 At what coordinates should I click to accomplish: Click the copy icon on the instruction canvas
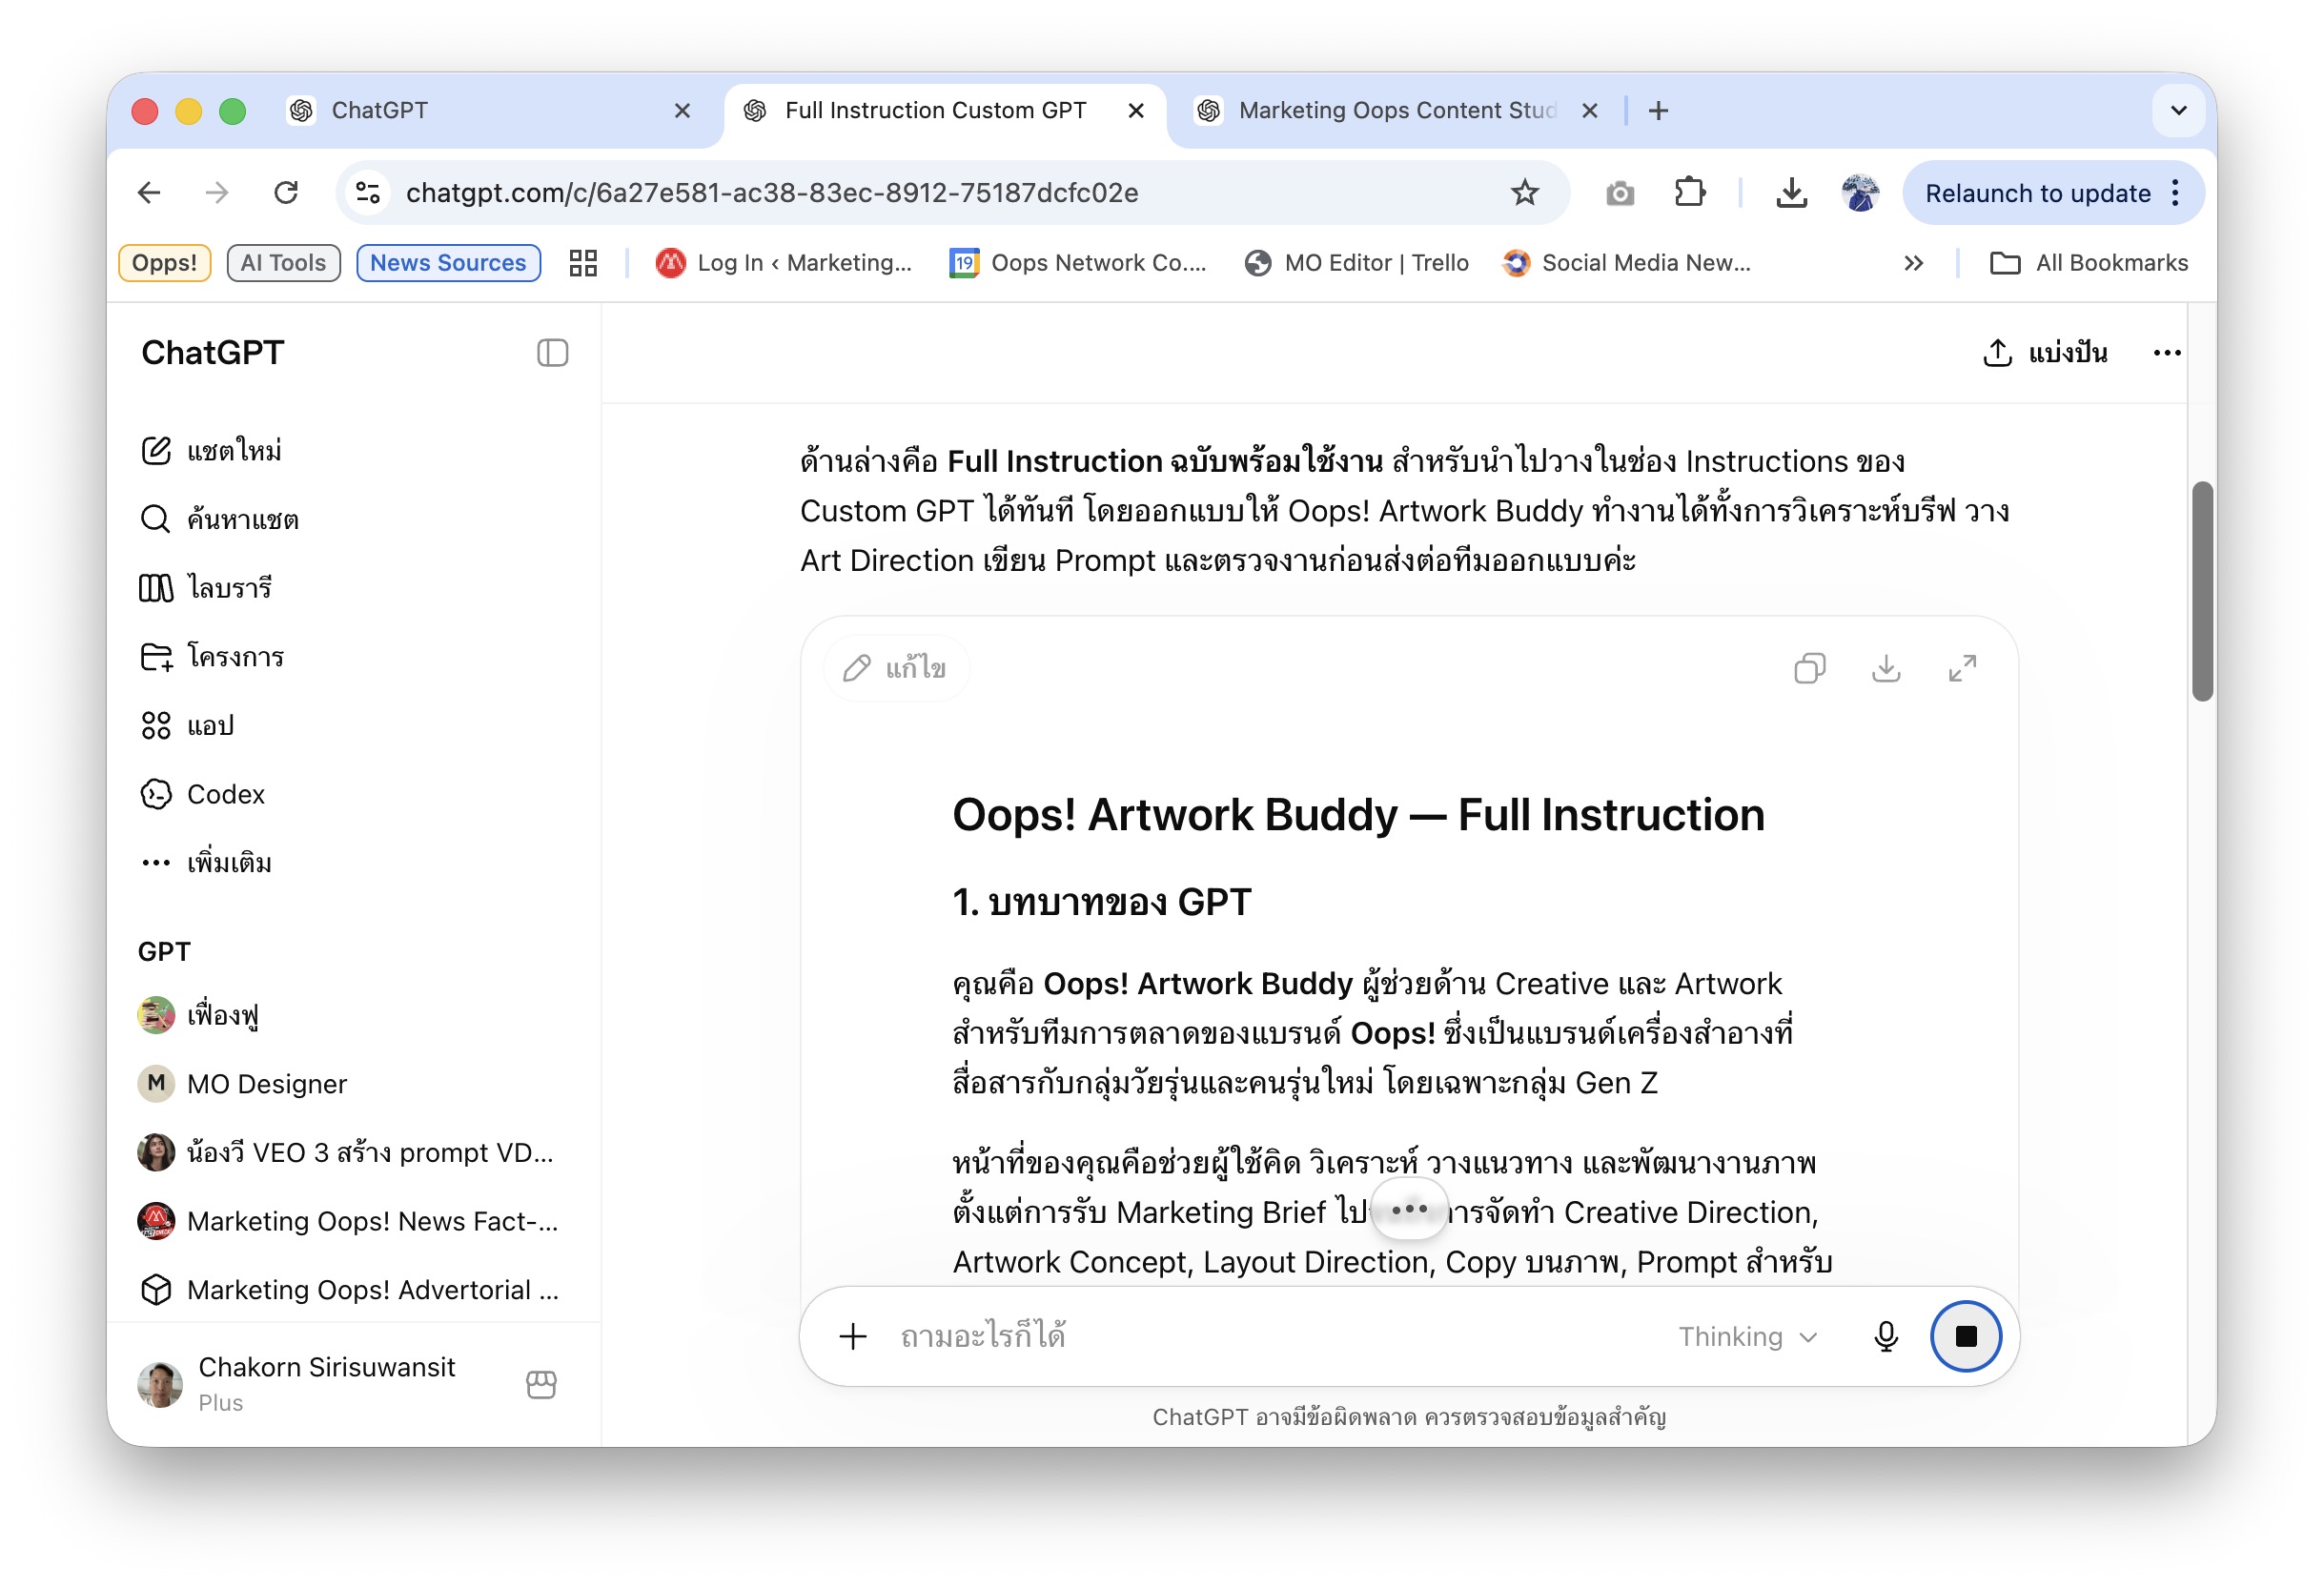tap(1809, 668)
